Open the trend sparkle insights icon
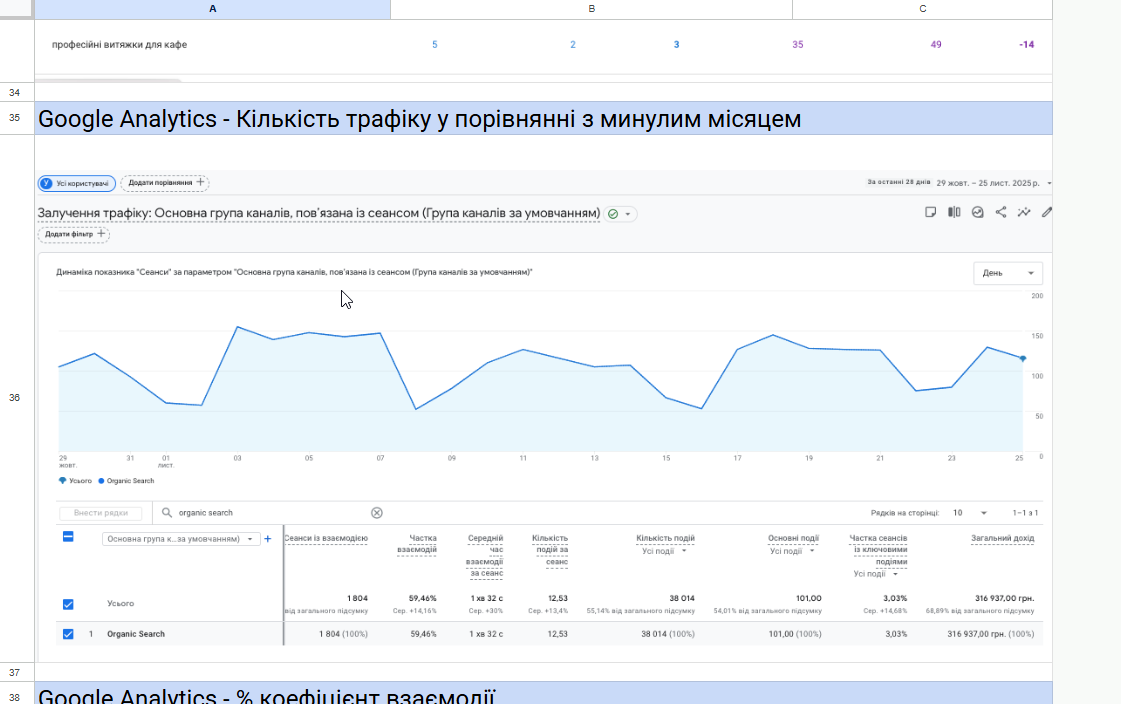This screenshot has height=704, width=1121. (1024, 212)
